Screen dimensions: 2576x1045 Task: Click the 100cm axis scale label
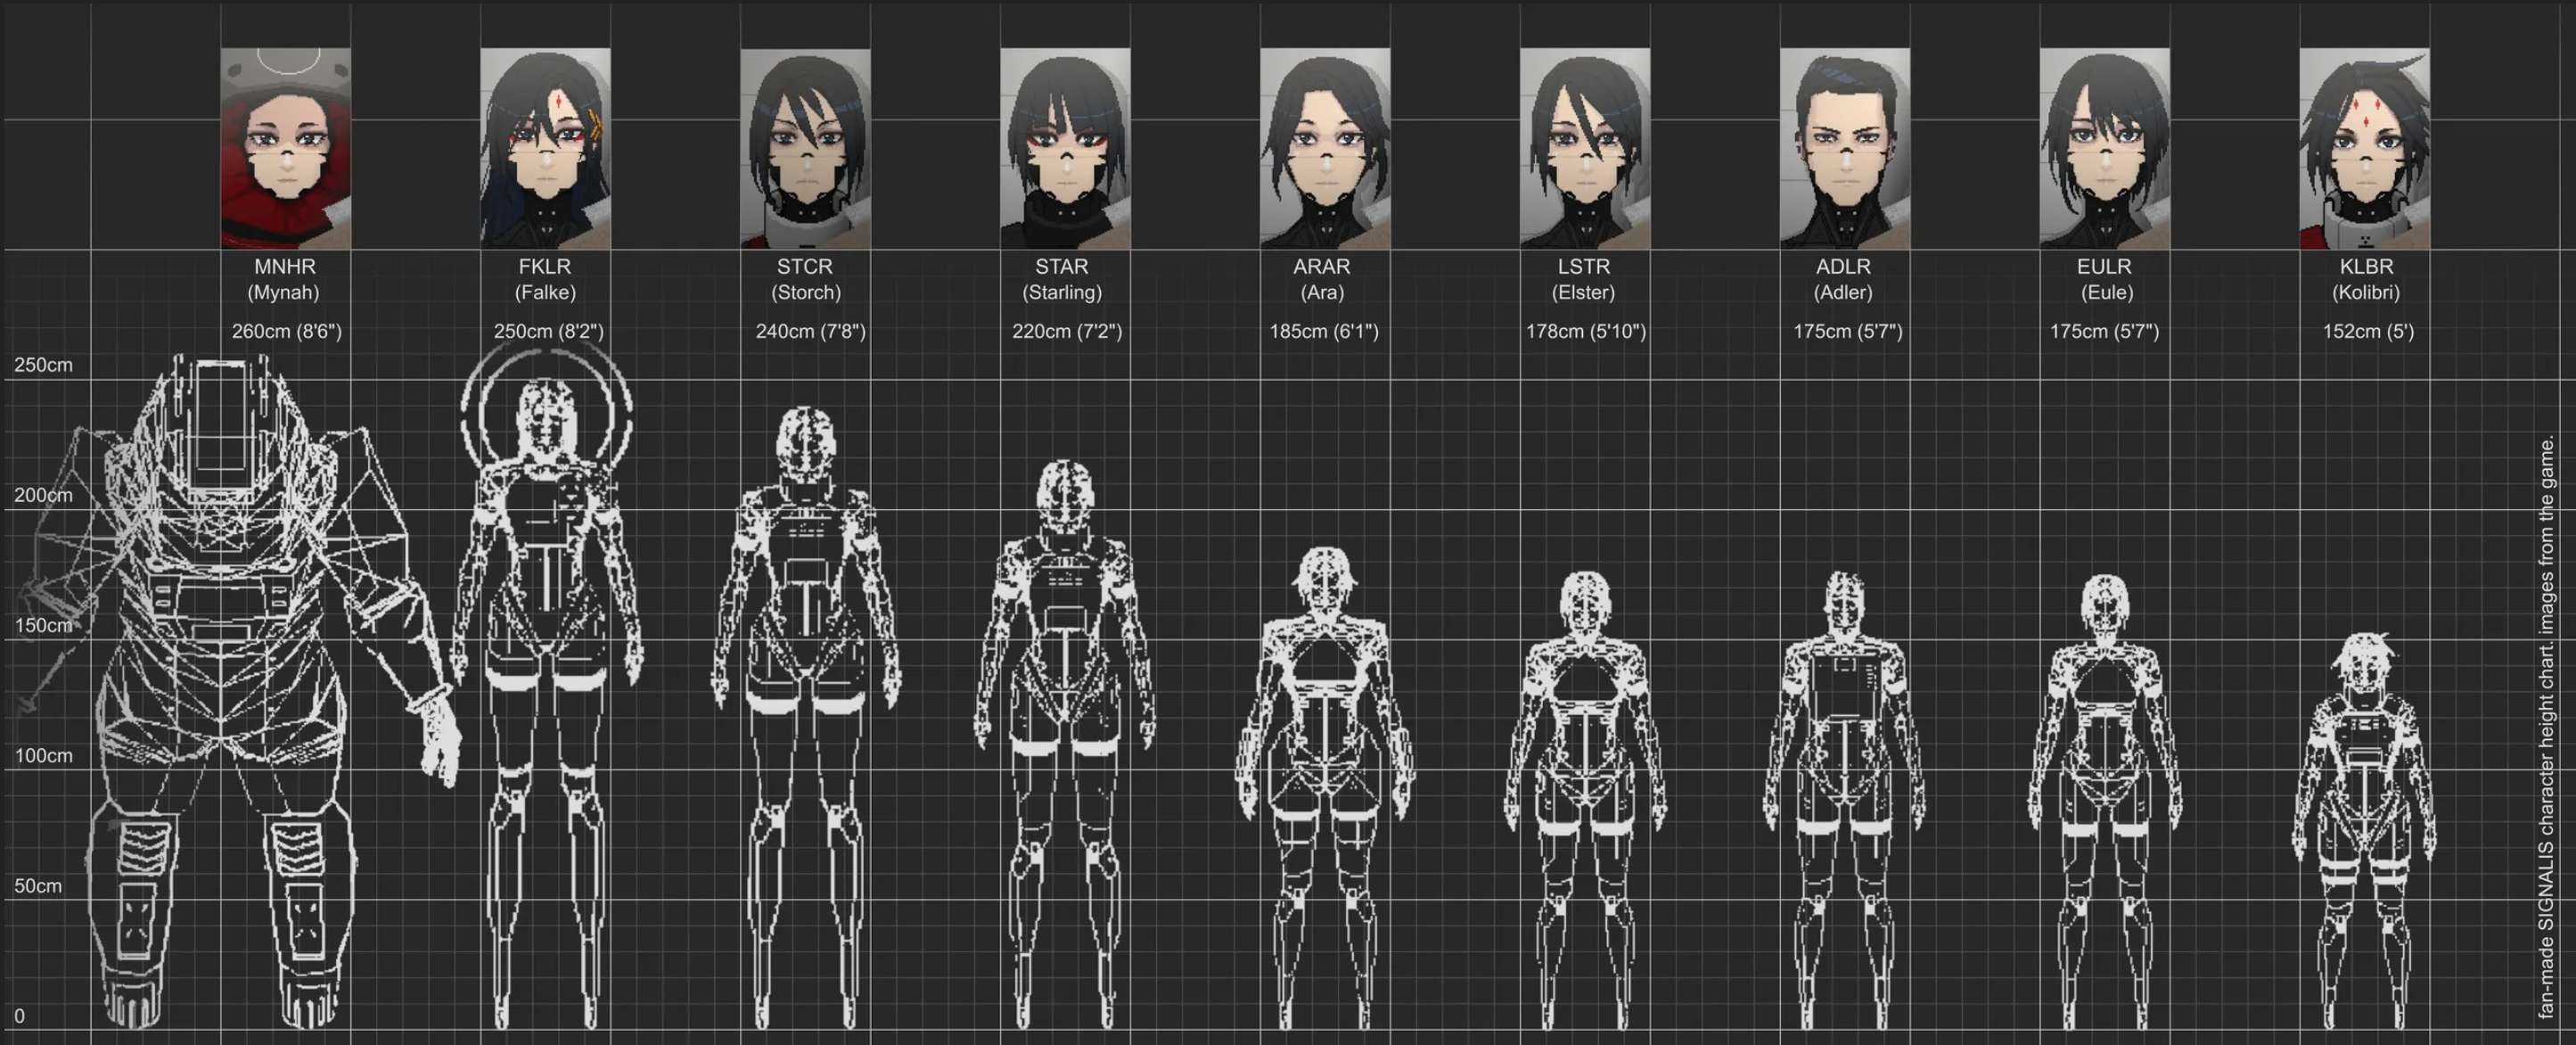click(x=43, y=756)
